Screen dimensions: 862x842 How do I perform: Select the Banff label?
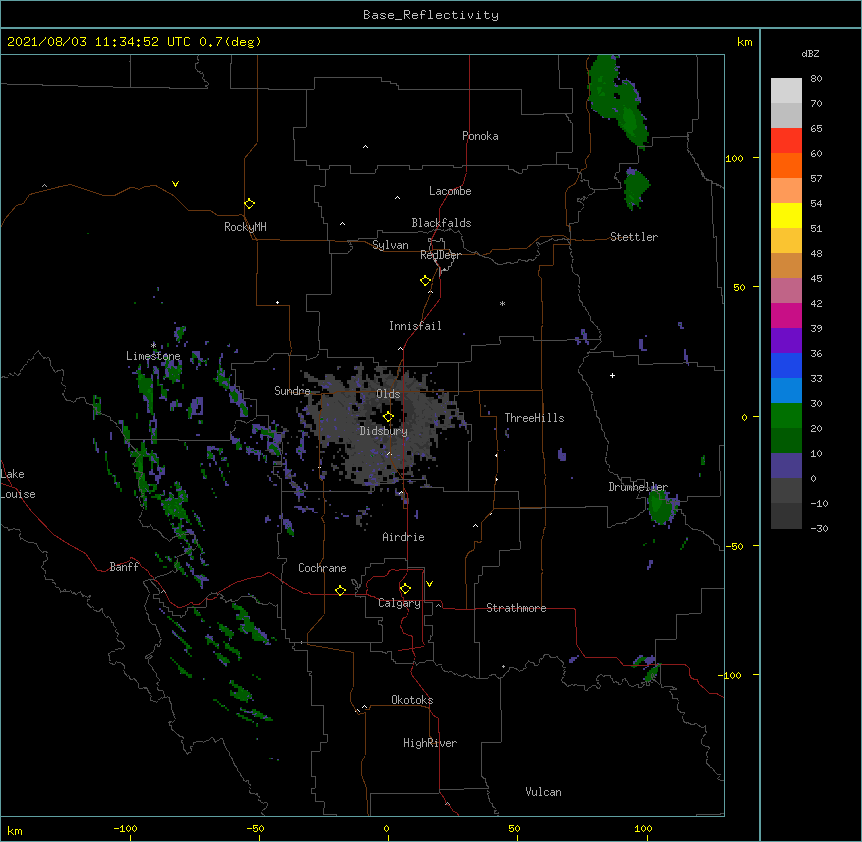(124, 567)
